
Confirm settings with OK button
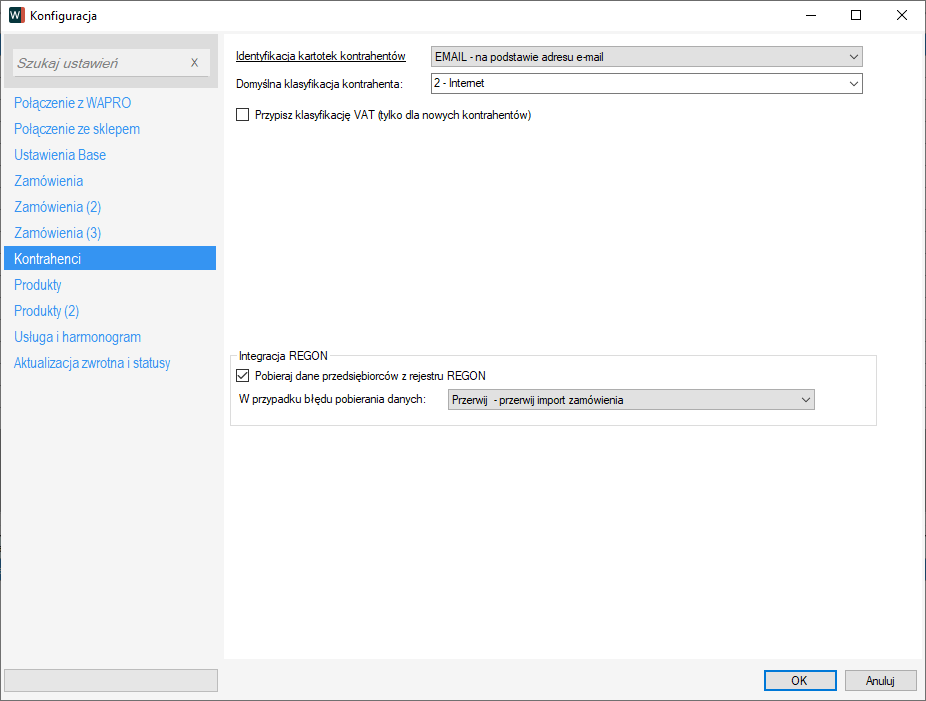click(799, 680)
